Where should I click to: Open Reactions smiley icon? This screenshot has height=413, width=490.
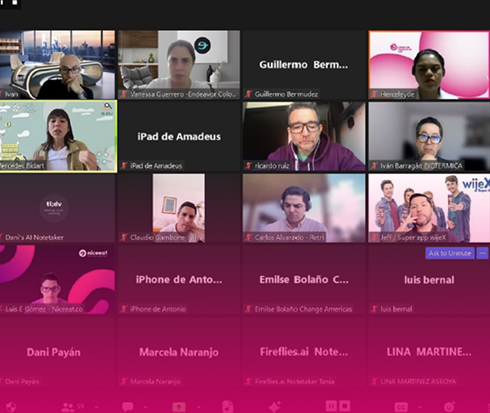(x=449, y=407)
